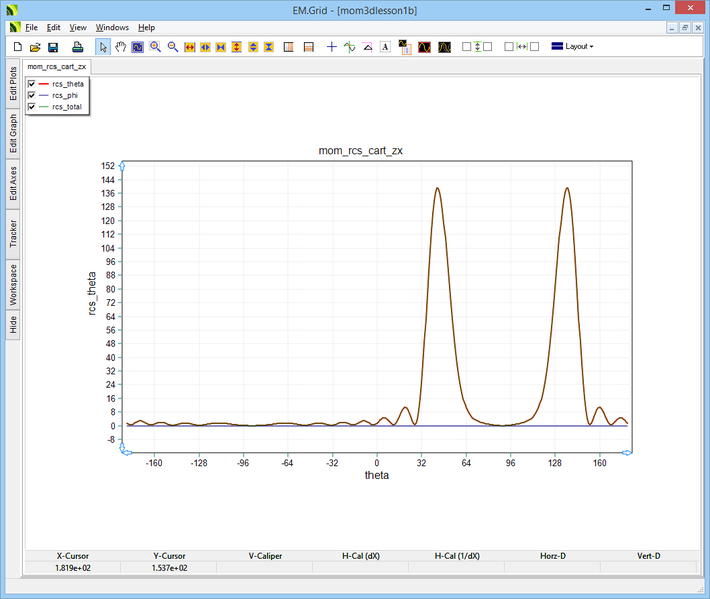Toggle the rcs_phi plot visibility checkbox

[x=33, y=95]
